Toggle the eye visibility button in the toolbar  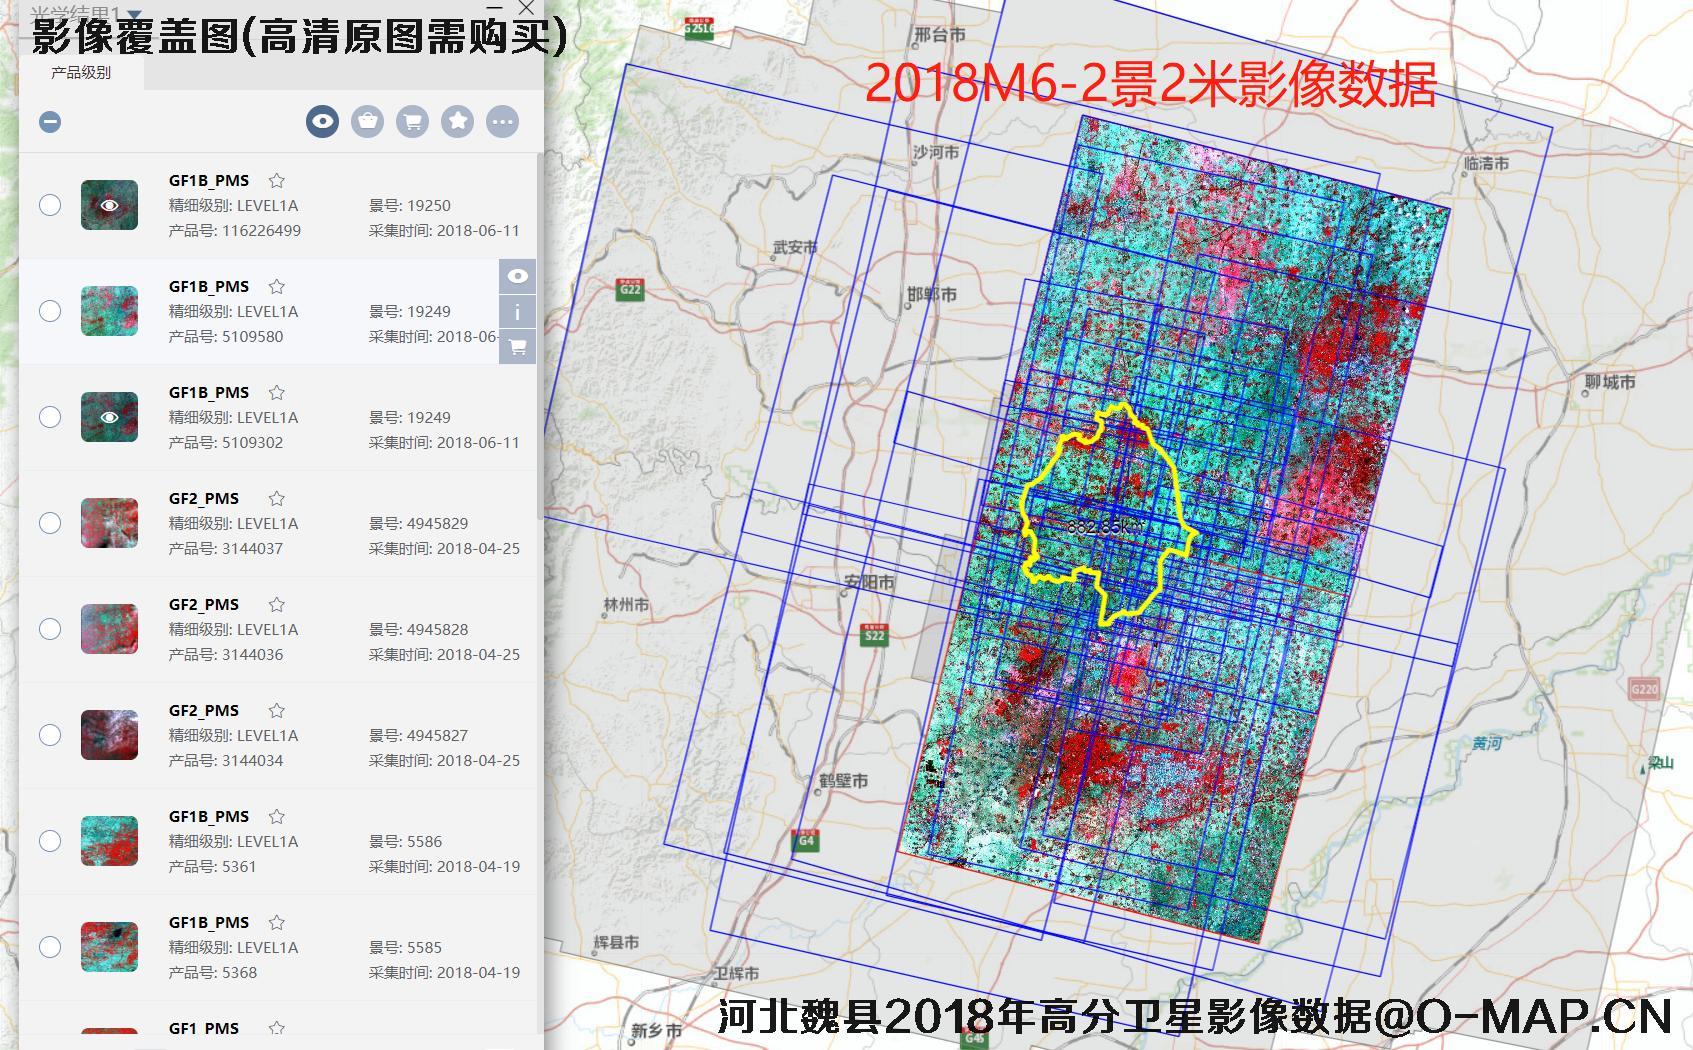(x=322, y=122)
